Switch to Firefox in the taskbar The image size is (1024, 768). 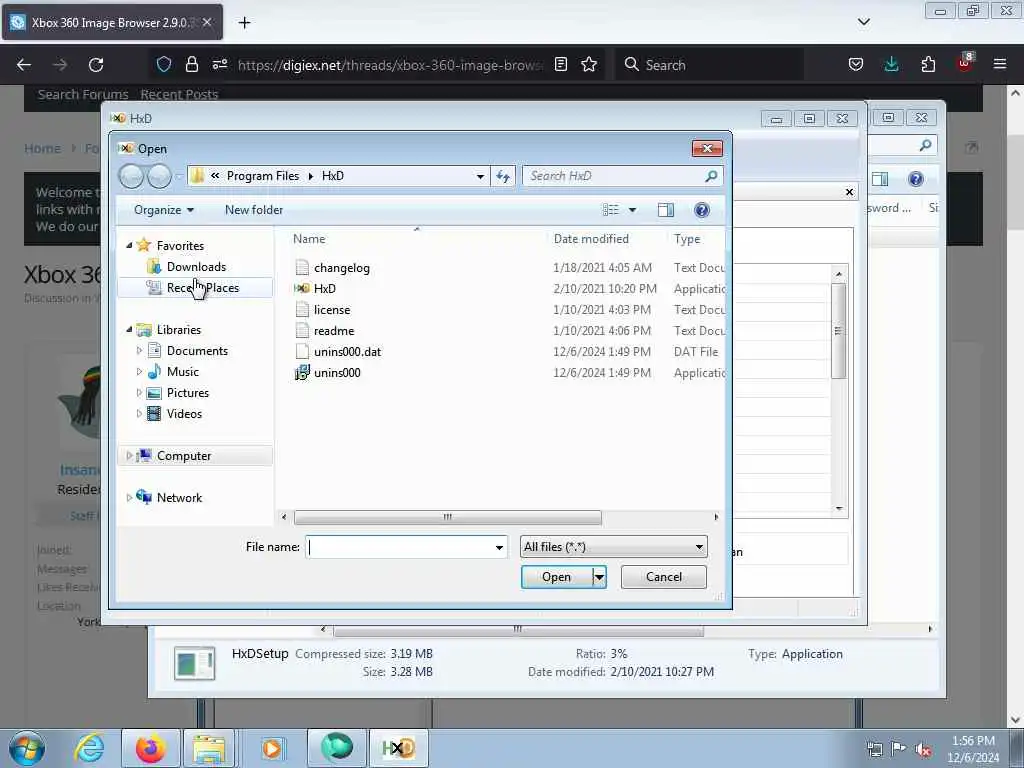coord(150,748)
